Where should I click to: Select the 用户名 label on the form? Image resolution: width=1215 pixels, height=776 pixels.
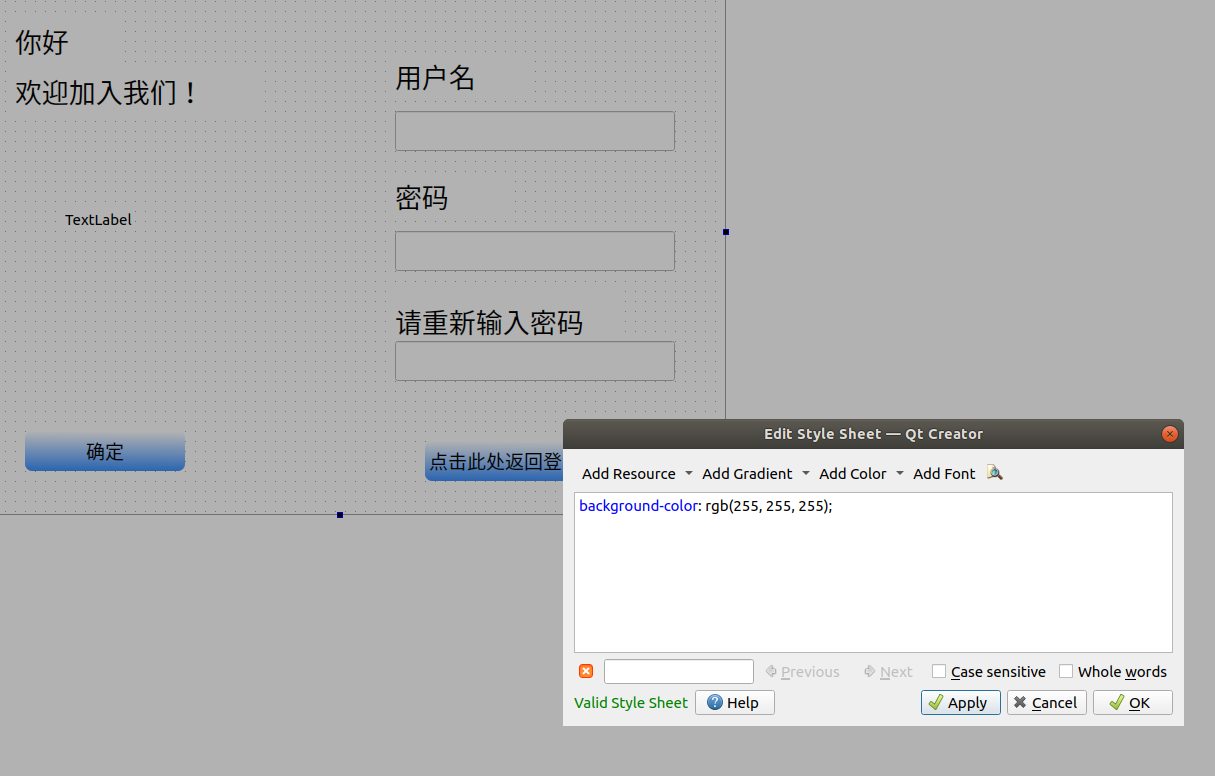click(435, 78)
